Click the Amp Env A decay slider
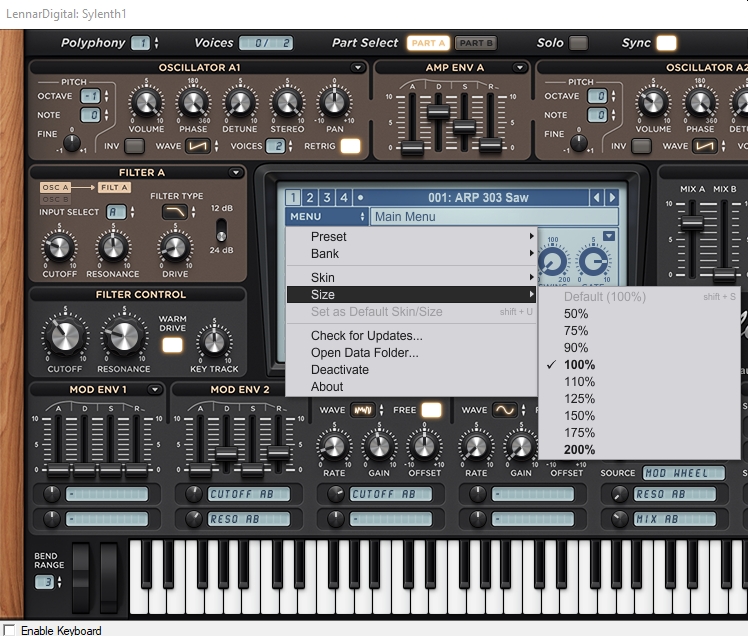Screen dimensions: 748x636 [438, 112]
